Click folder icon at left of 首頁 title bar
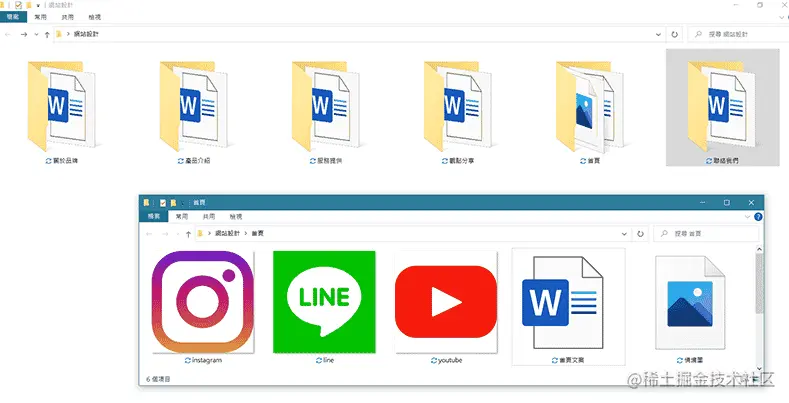Image resolution: width=789 pixels, height=403 pixels. [146, 203]
